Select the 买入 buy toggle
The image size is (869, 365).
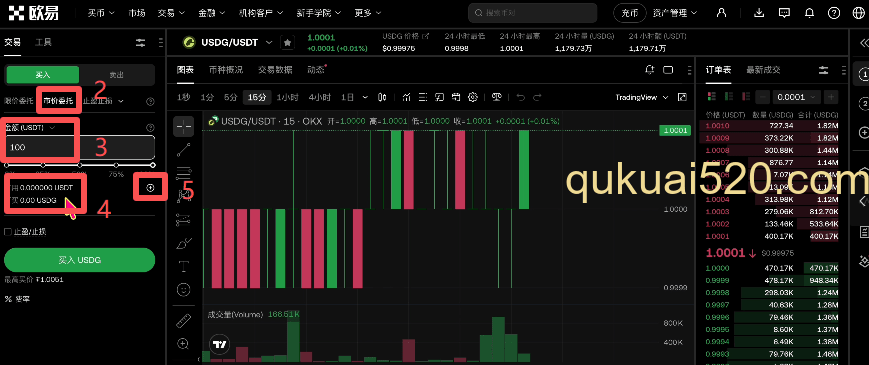43,75
